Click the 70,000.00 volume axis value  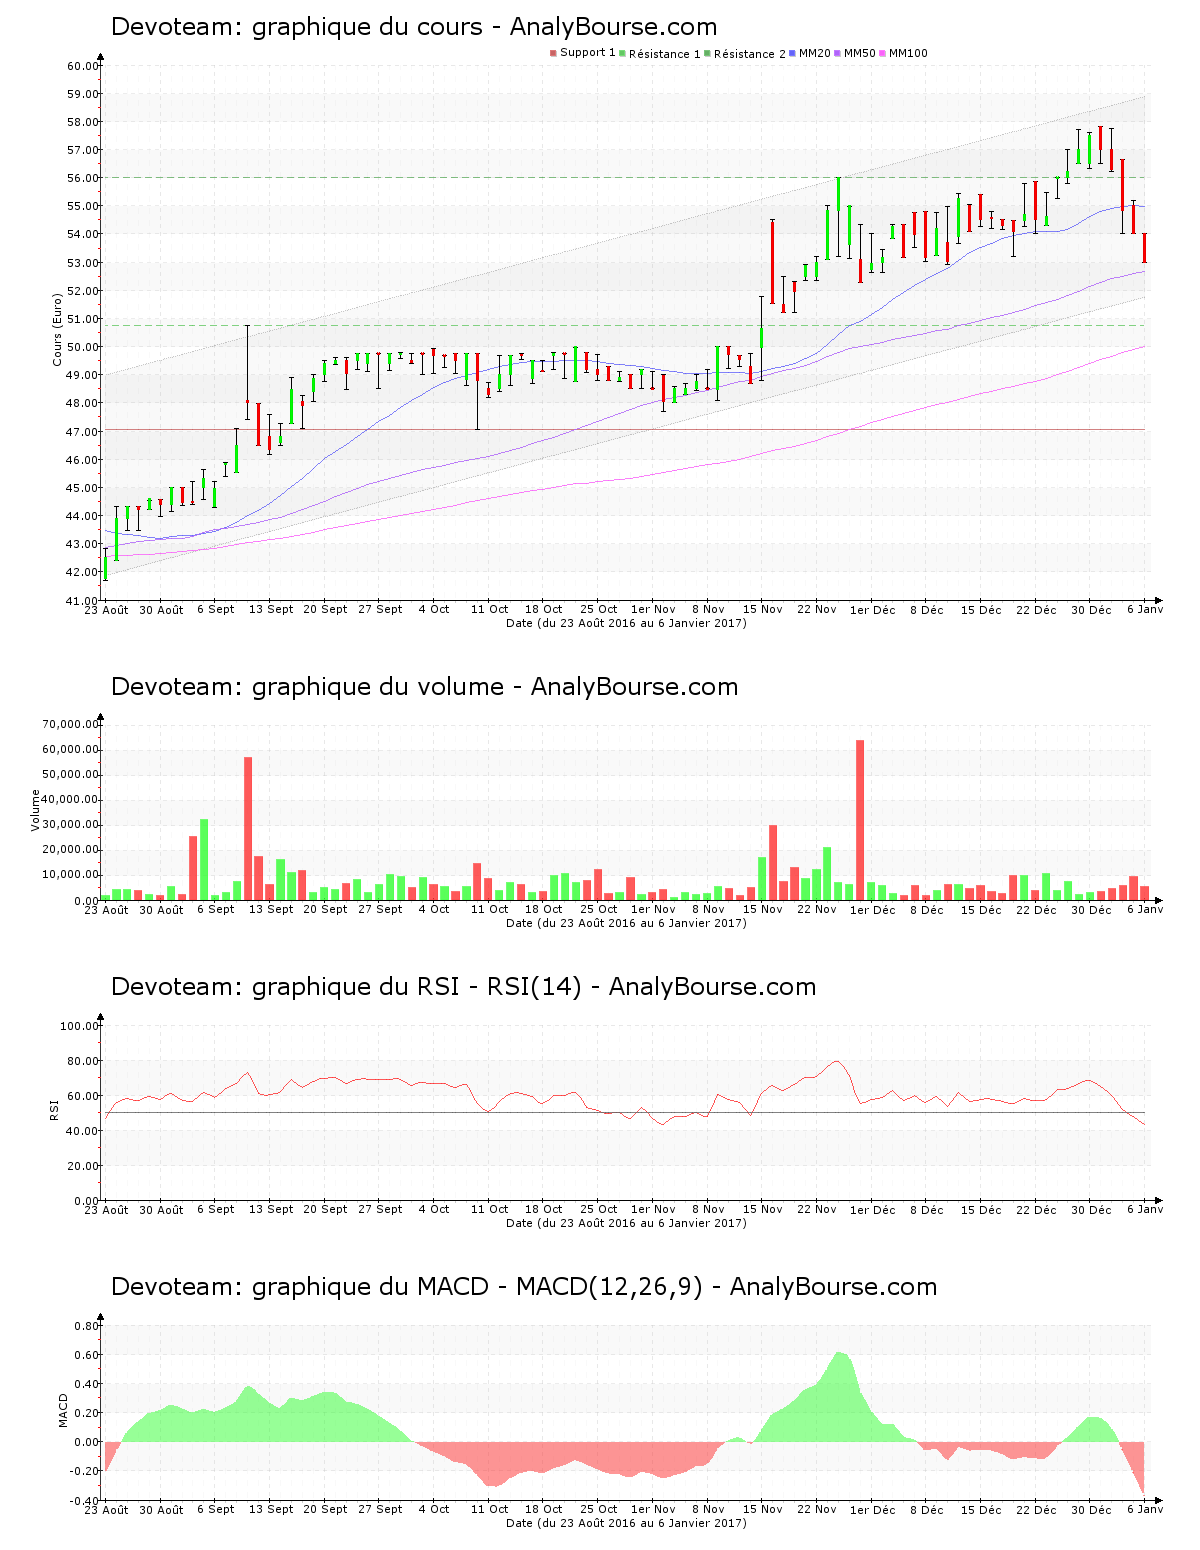[71, 724]
